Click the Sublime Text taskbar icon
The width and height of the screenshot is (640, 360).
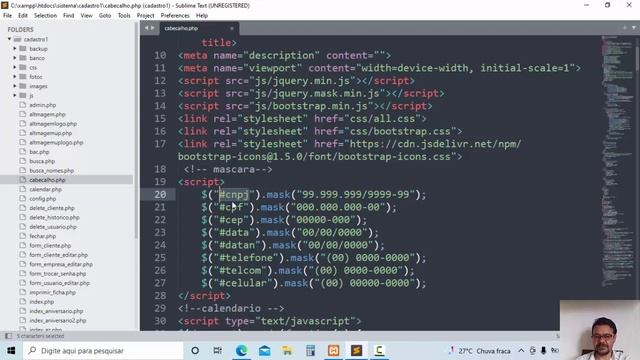(x=356, y=350)
